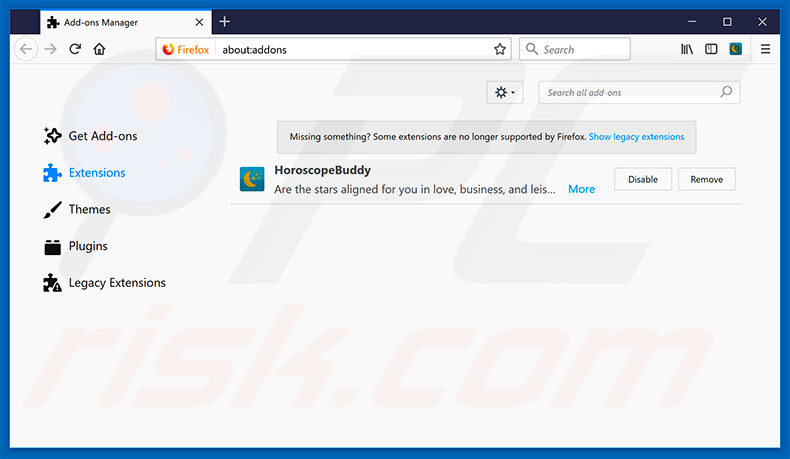Open a new tab
This screenshot has width=790, height=459.
(x=225, y=22)
